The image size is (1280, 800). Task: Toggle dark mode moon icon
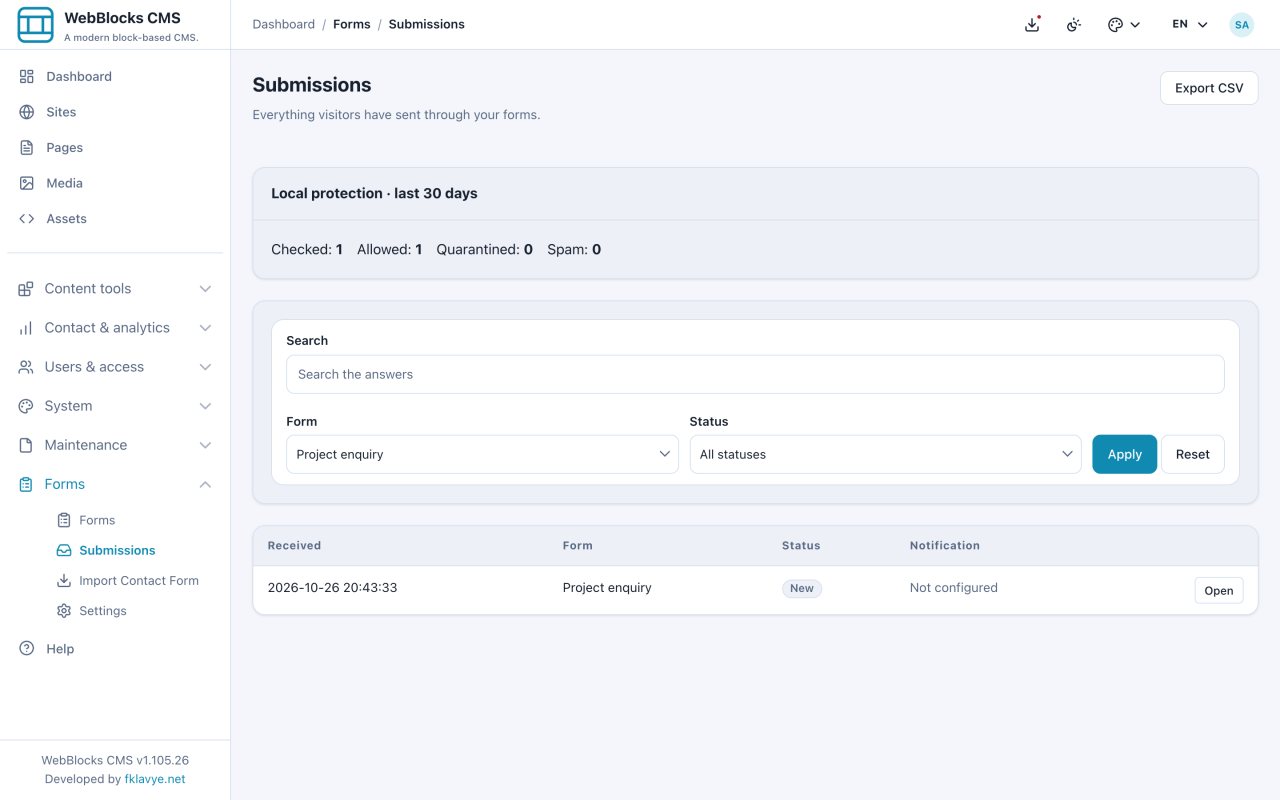(1074, 24)
